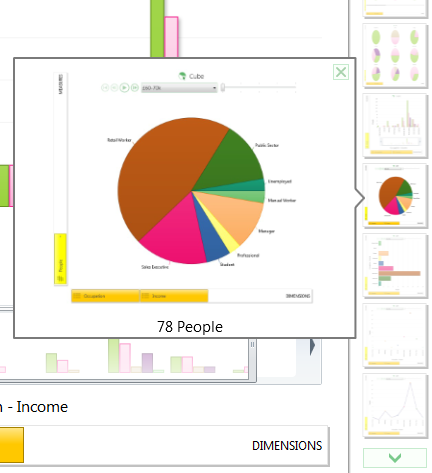
Task: Click the income band slider handle
Action: (x=223, y=87)
